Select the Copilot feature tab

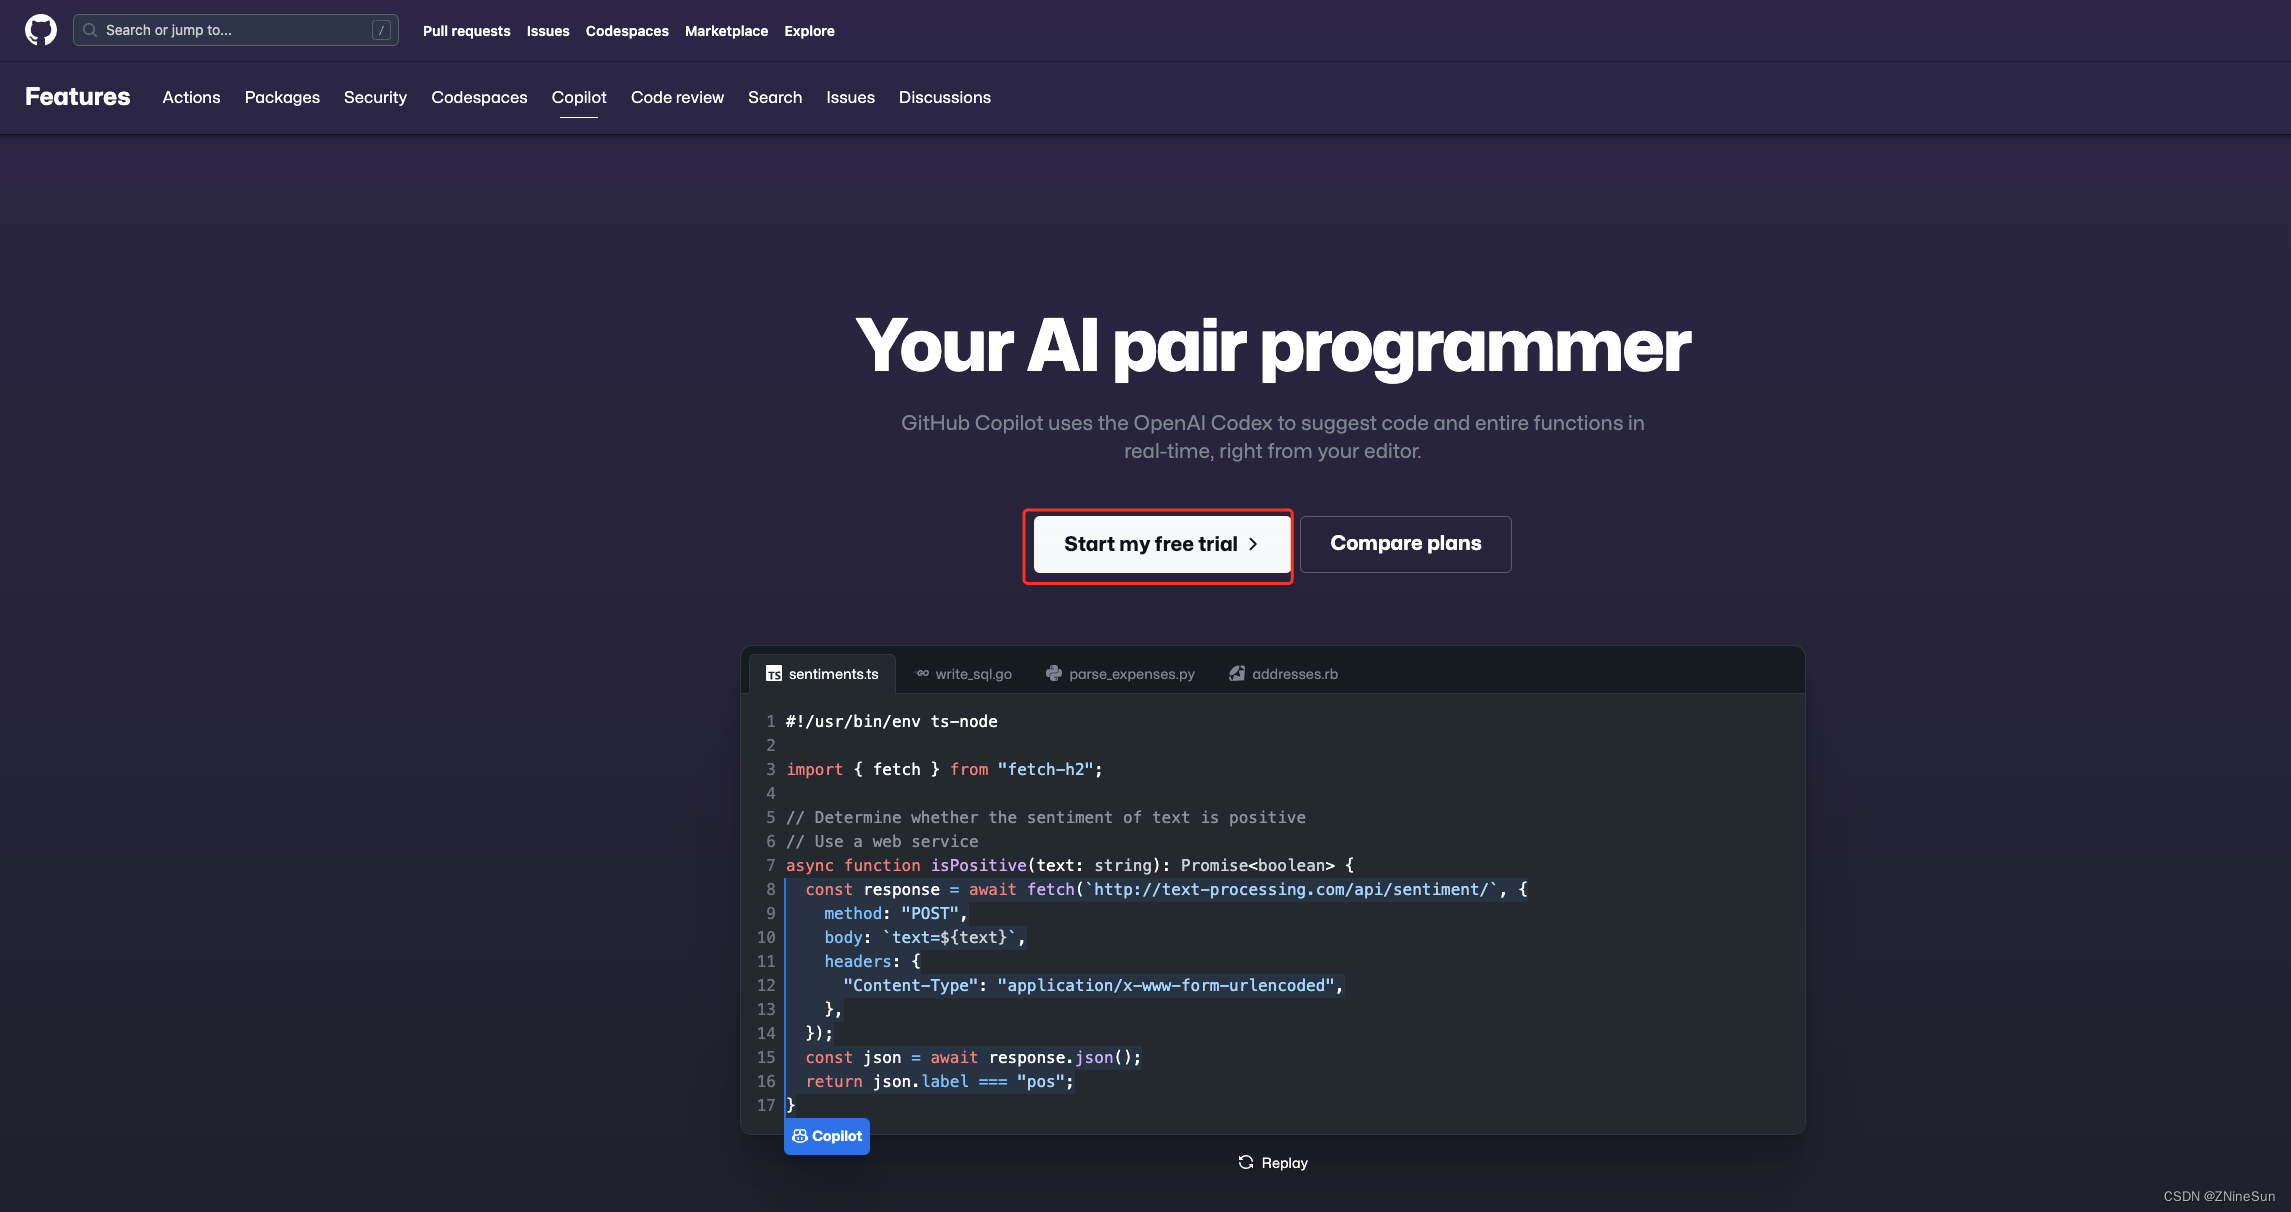[579, 97]
